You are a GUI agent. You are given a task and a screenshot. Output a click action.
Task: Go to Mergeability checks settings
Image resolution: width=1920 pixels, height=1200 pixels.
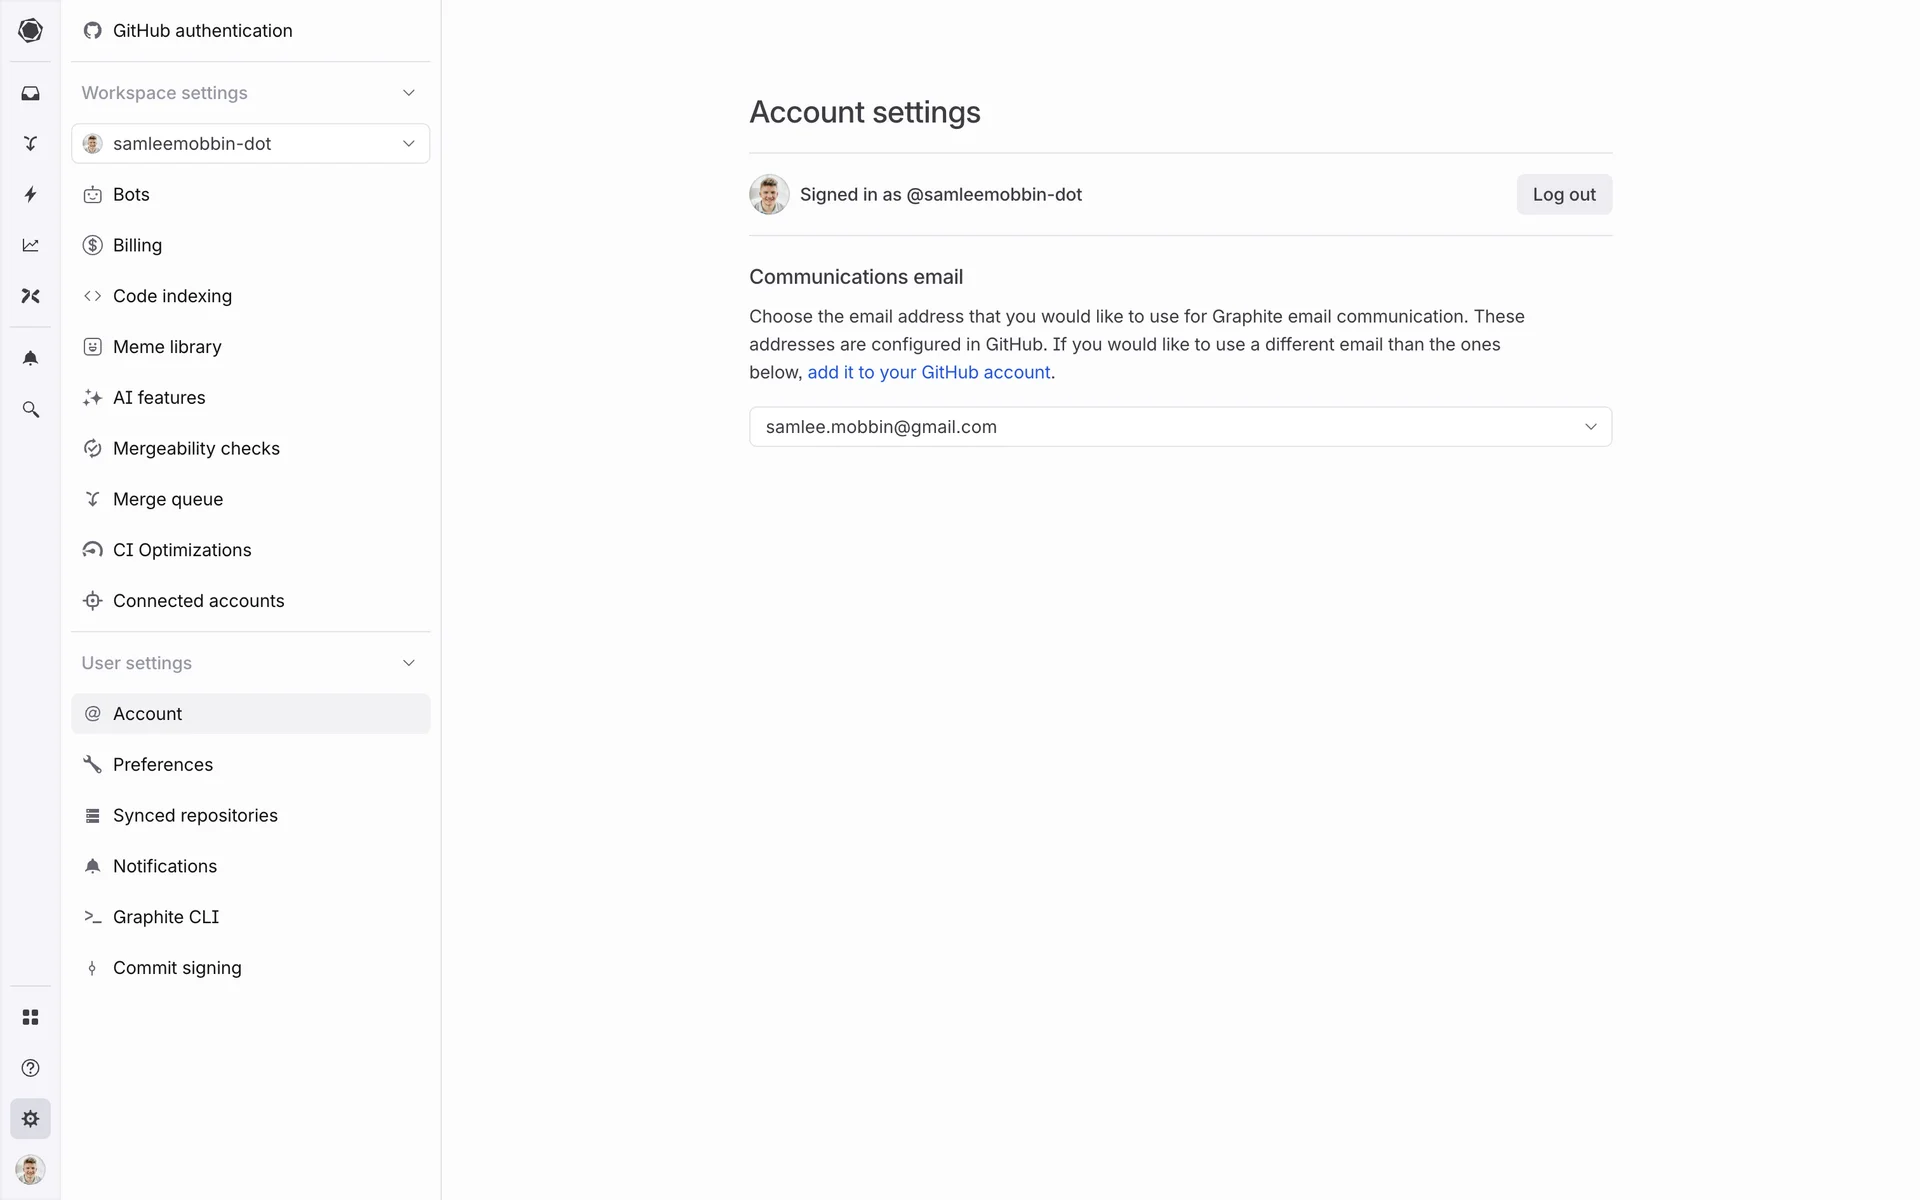[x=196, y=449]
